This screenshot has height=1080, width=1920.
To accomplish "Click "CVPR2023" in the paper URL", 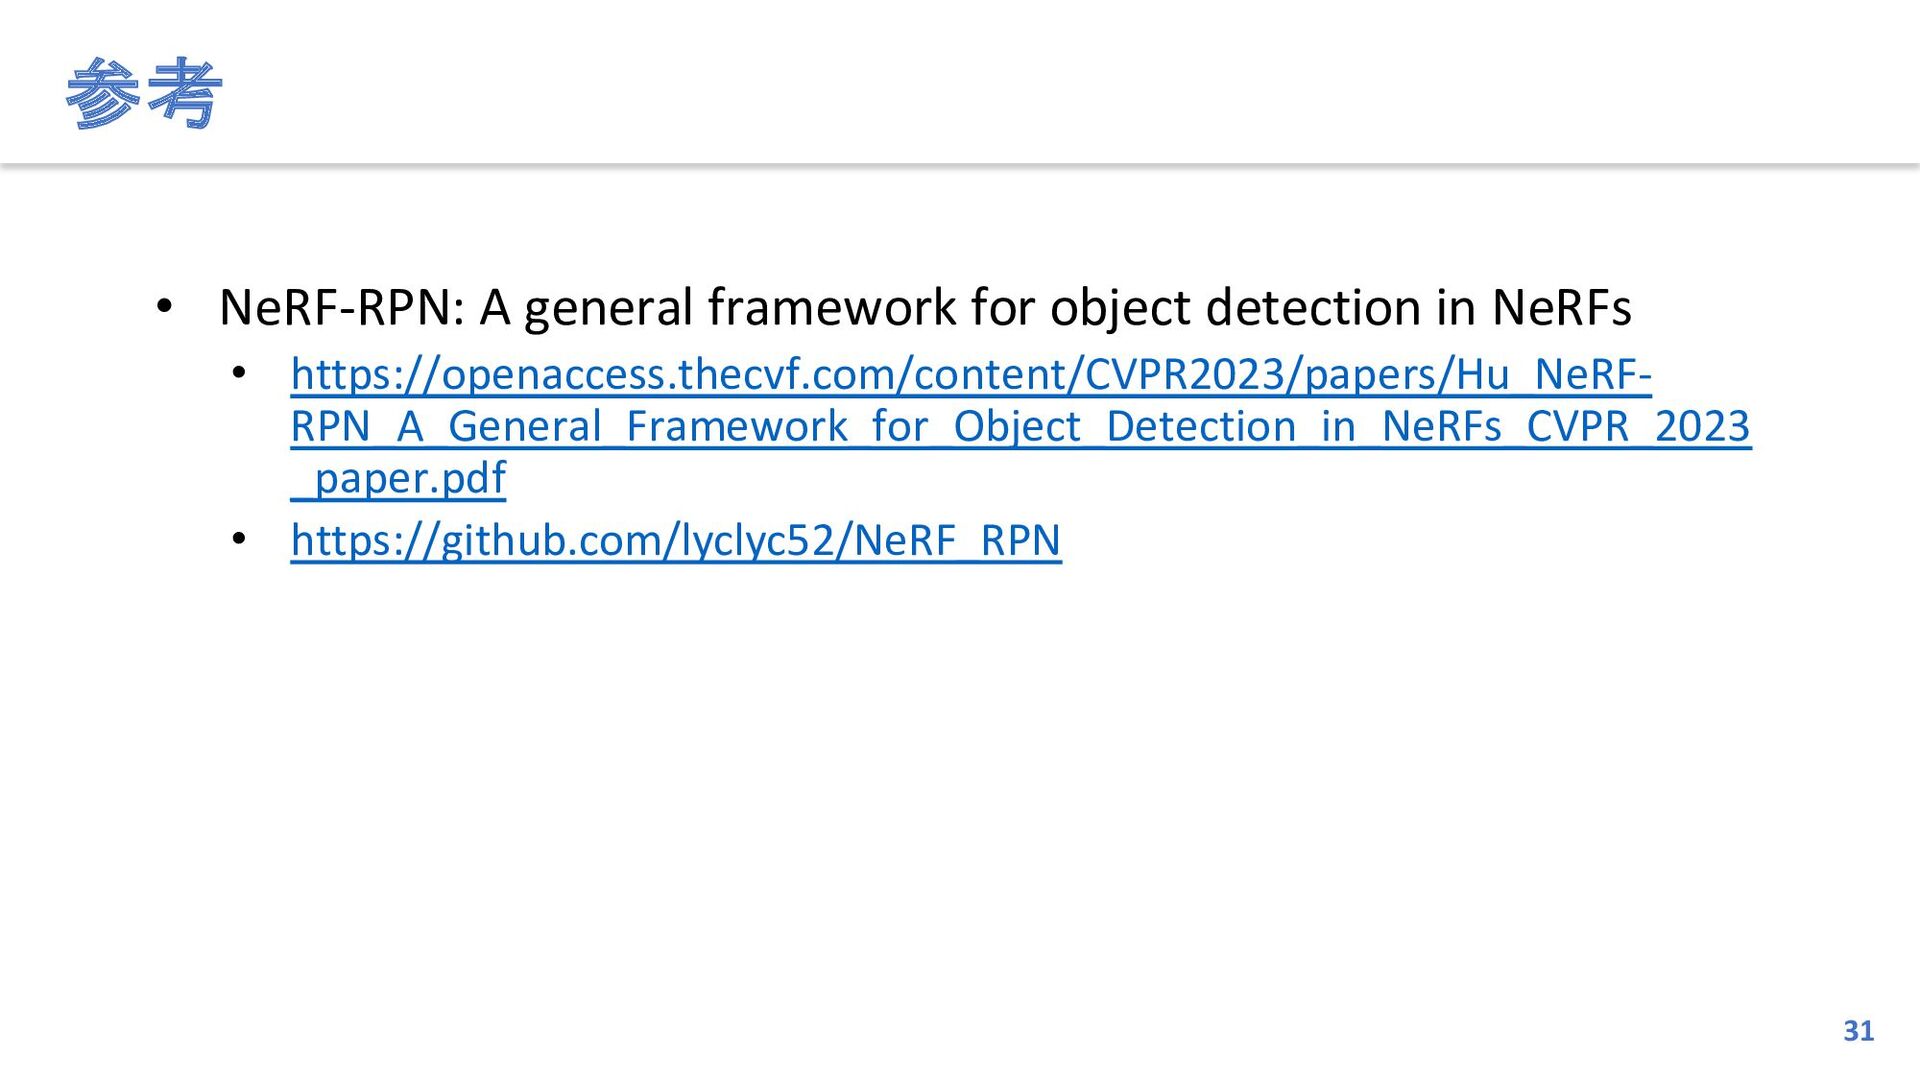I will pos(1185,374).
